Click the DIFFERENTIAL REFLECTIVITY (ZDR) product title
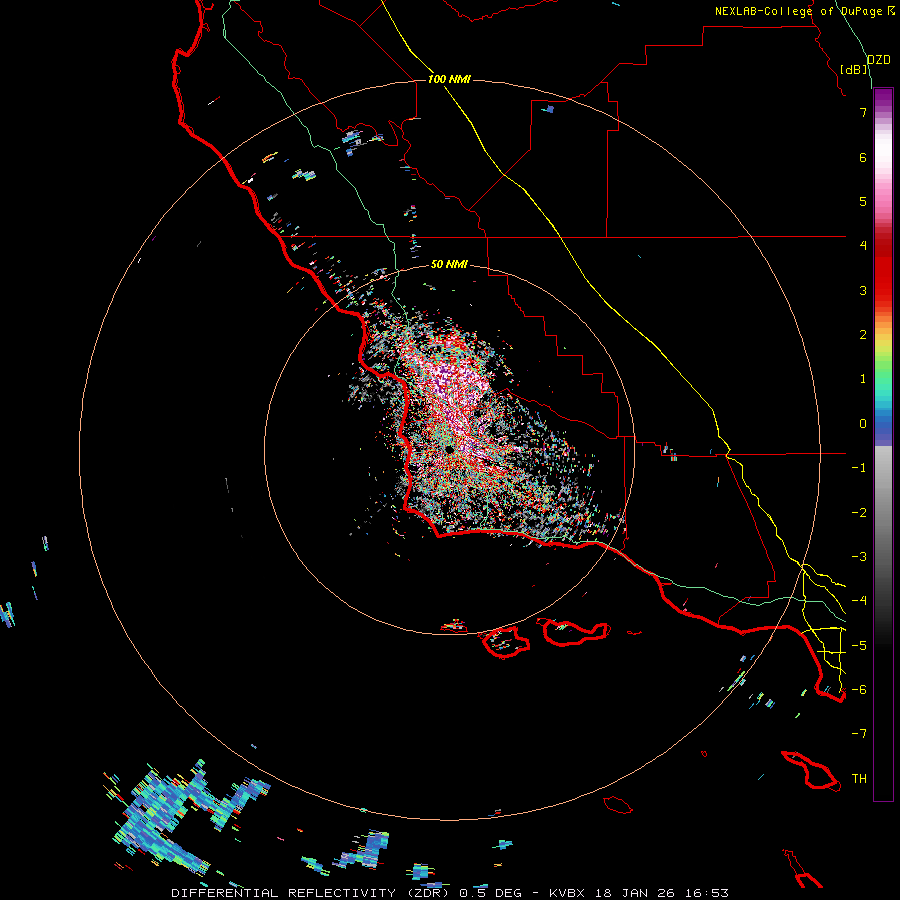900x900 pixels. pyautogui.click(x=312, y=893)
